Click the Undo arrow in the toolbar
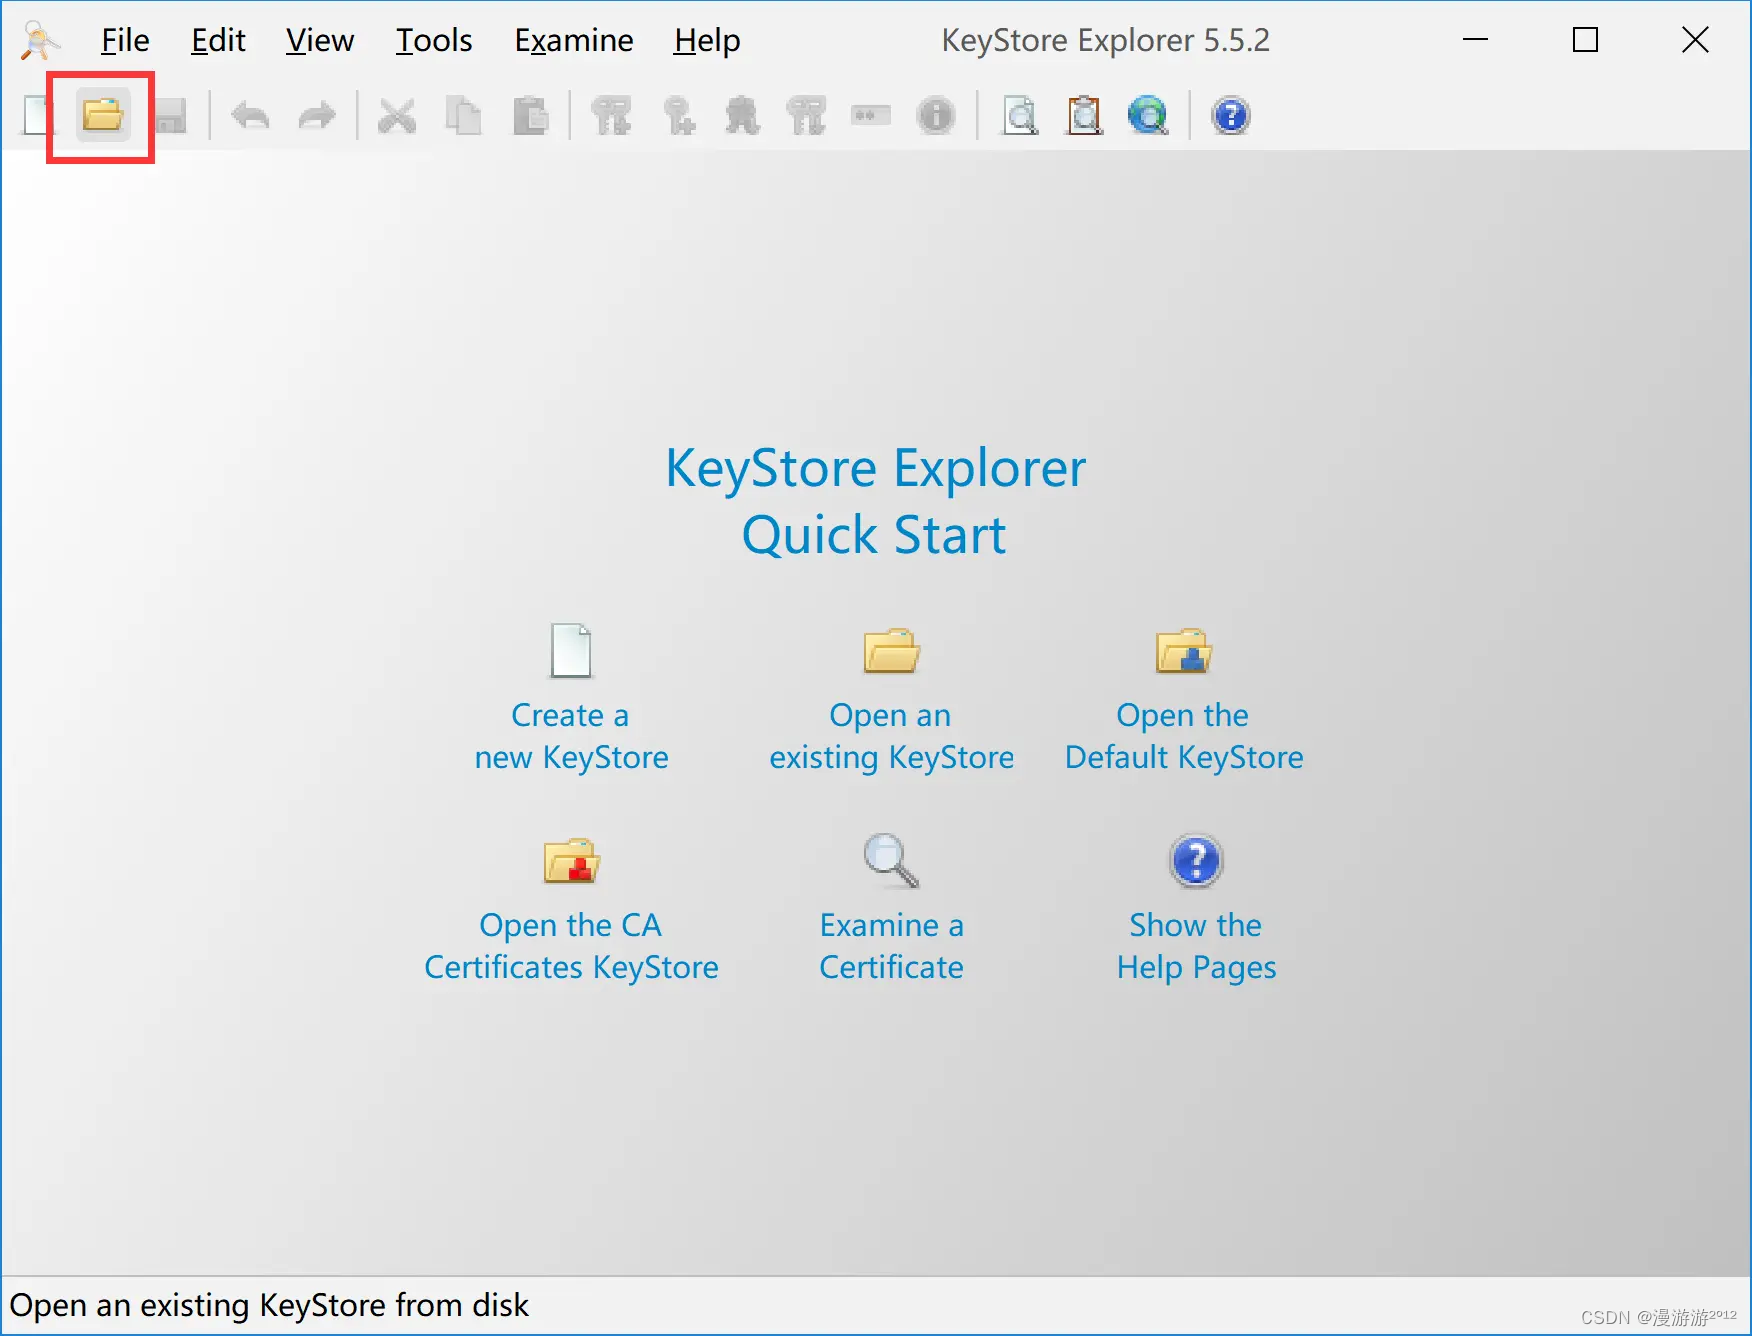This screenshot has width=1752, height=1336. click(251, 116)
